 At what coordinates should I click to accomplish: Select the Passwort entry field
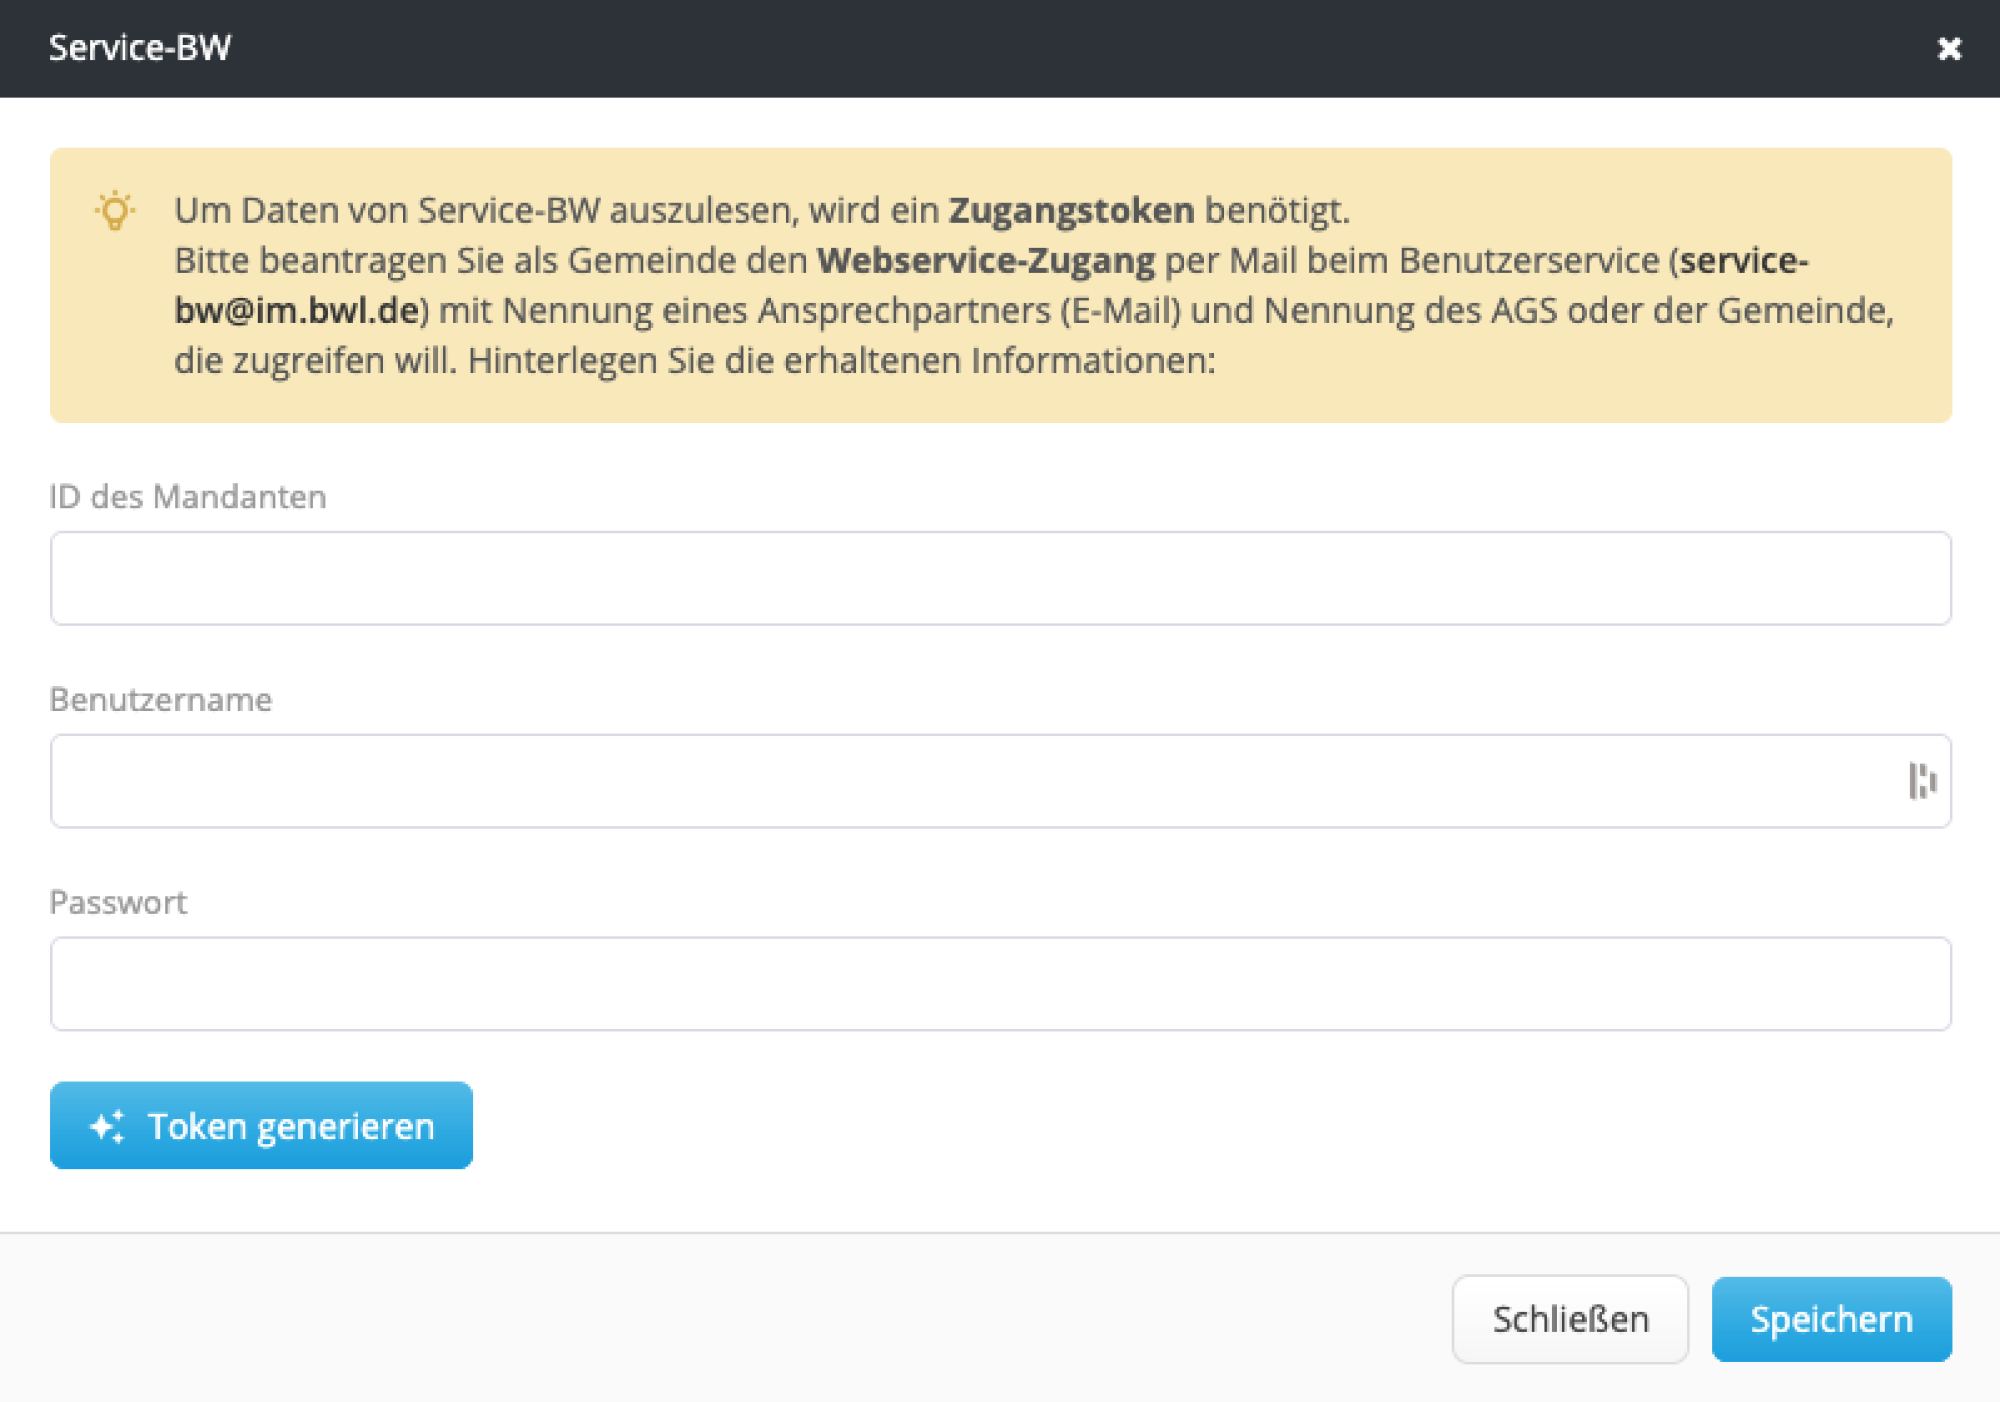(x=1000, y=984)
